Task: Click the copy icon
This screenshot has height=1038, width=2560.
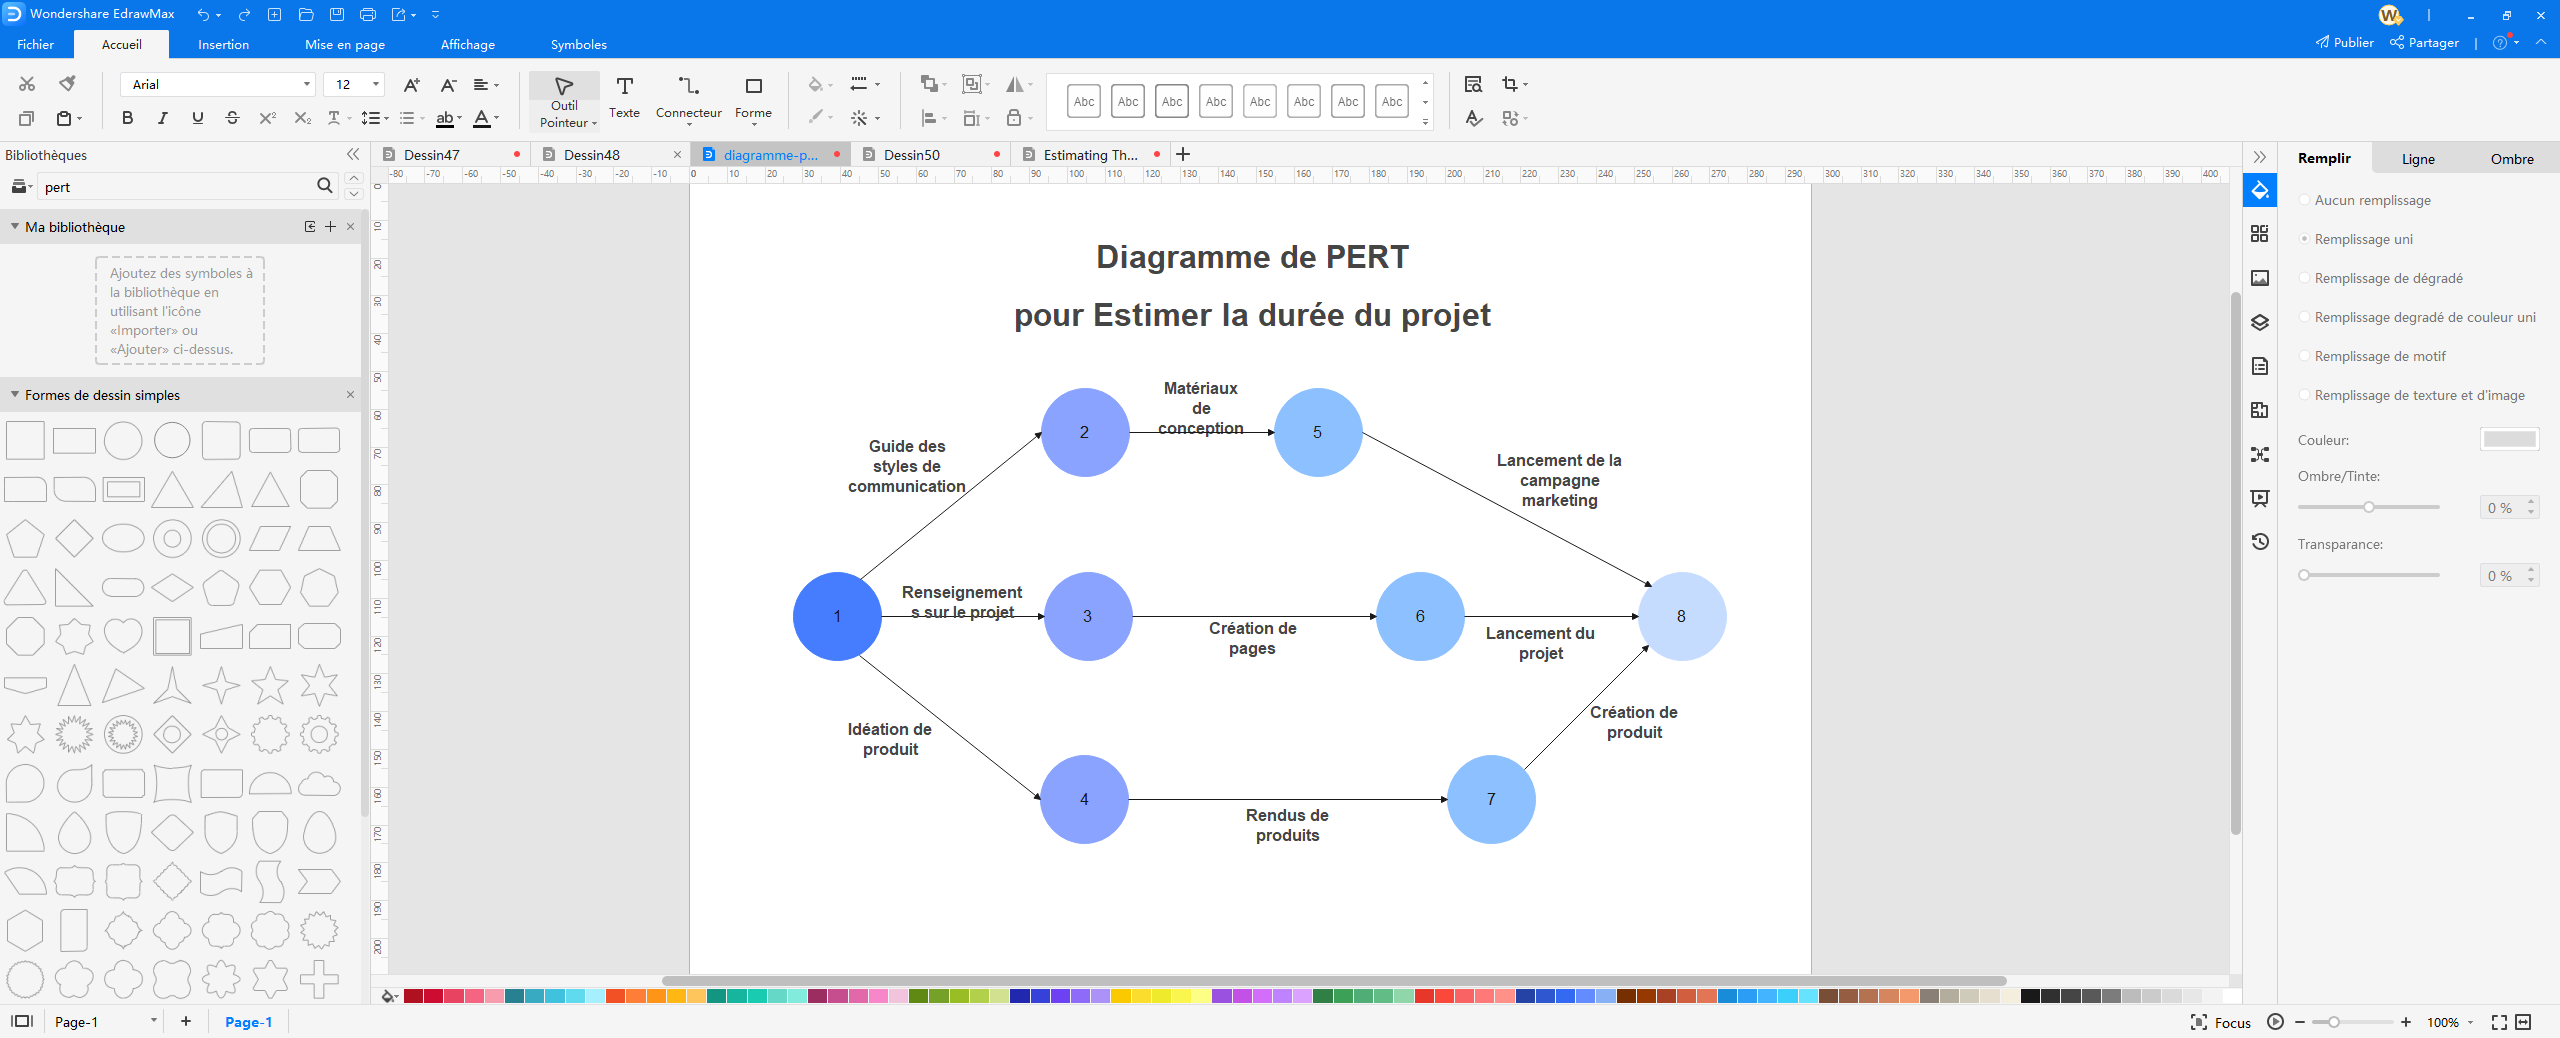Action: click(x=27, y=118)
